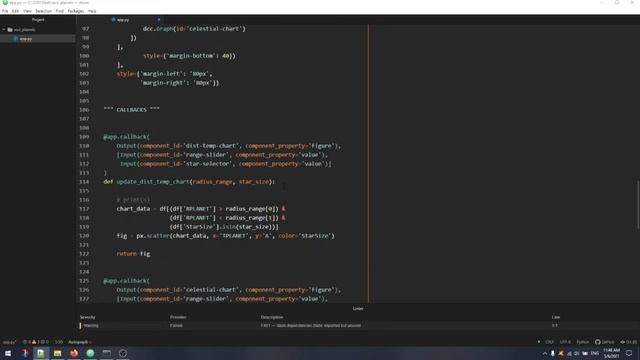The image size is (640, 360).
Task: Click line number 114 in the gutter
Action: pyautogui.click(x=84, y=182)
